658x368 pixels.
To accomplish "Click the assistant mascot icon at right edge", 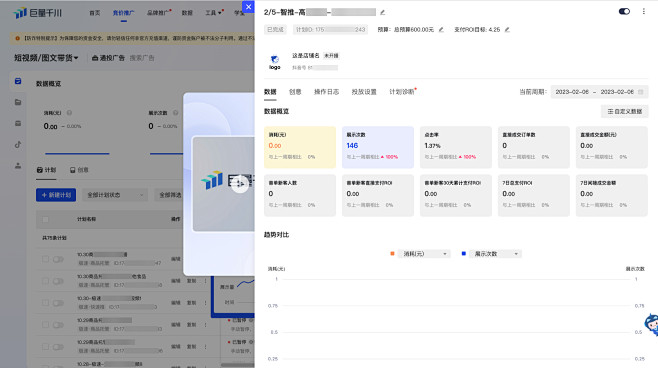I will coord(651,324).
